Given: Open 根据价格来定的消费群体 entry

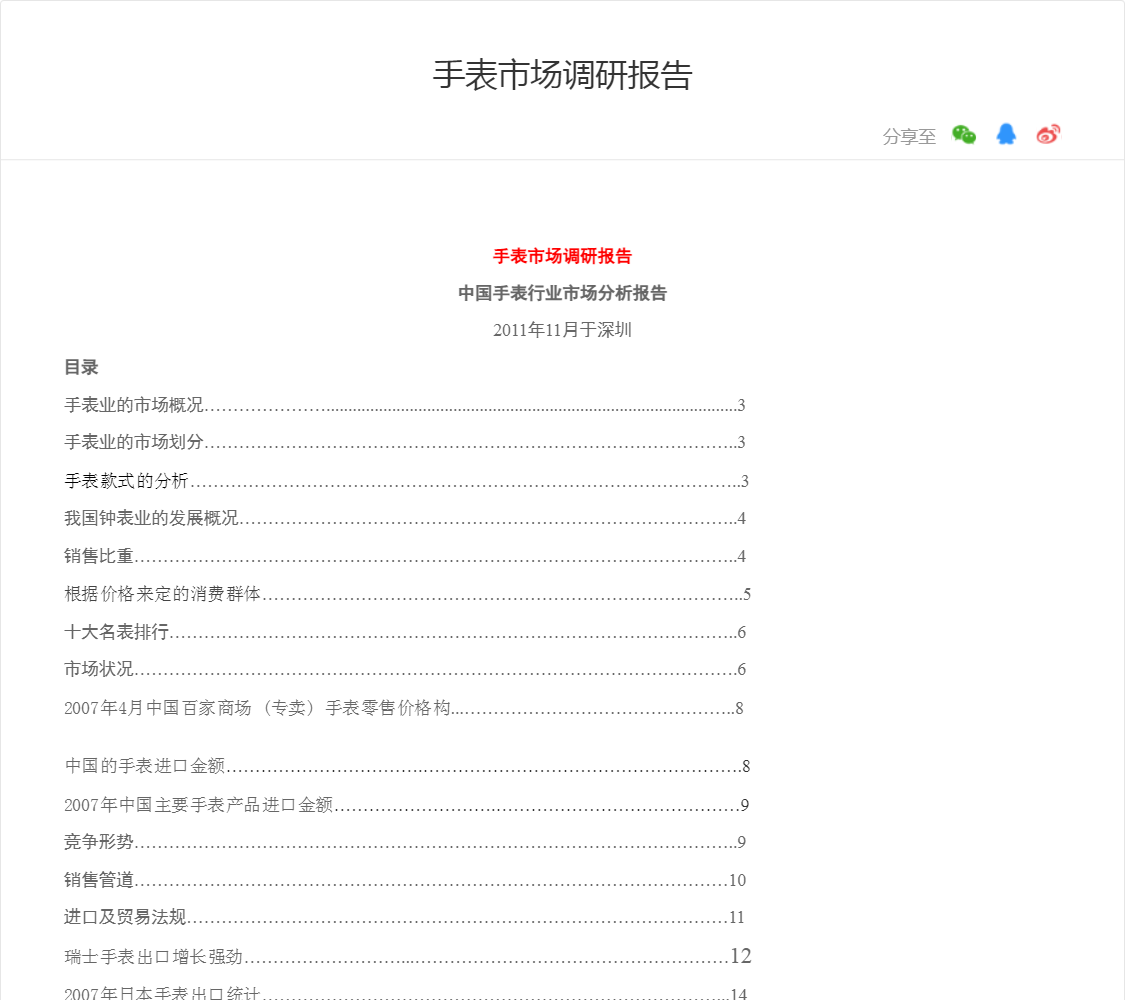Looking at the screenshot, I should [162, 594].
